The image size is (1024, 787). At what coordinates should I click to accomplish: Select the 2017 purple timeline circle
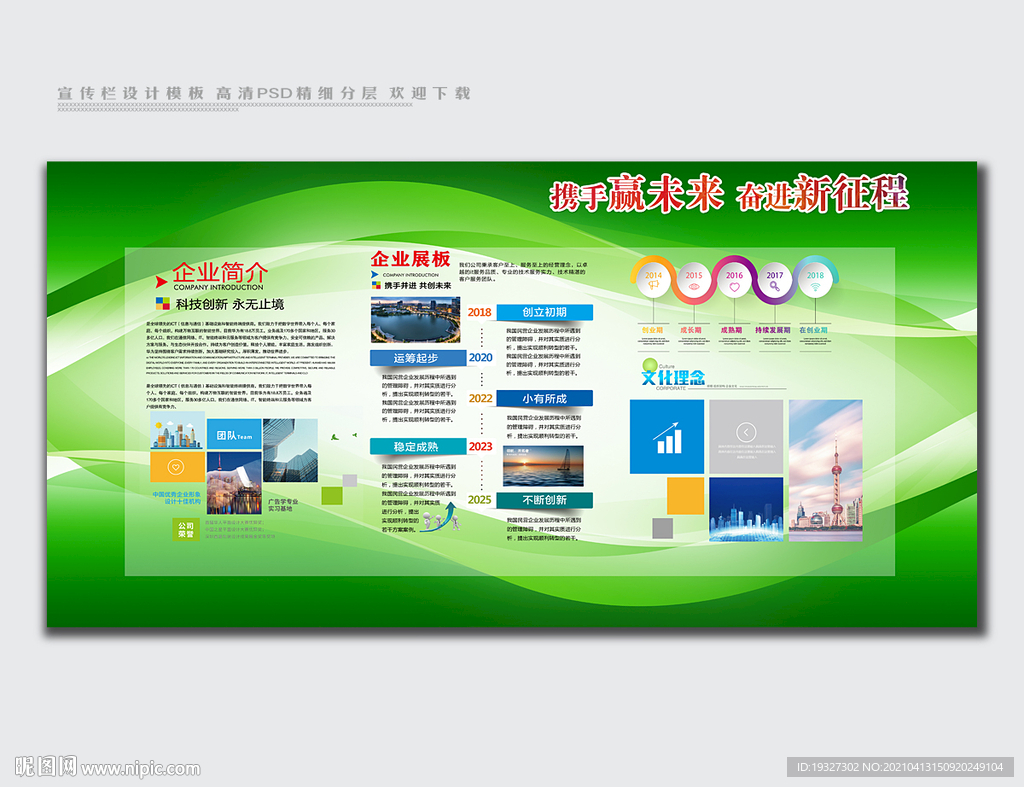(x=775, y=280)
